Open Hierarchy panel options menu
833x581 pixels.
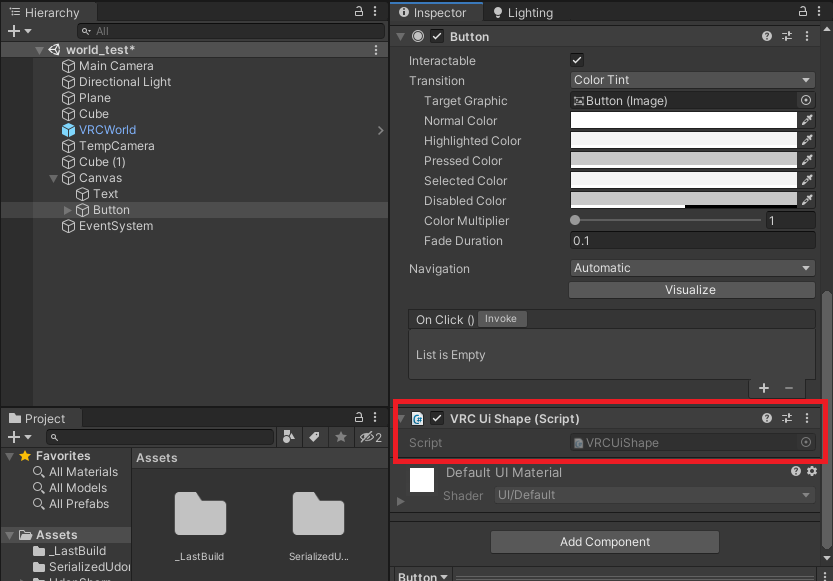(375, 12)
